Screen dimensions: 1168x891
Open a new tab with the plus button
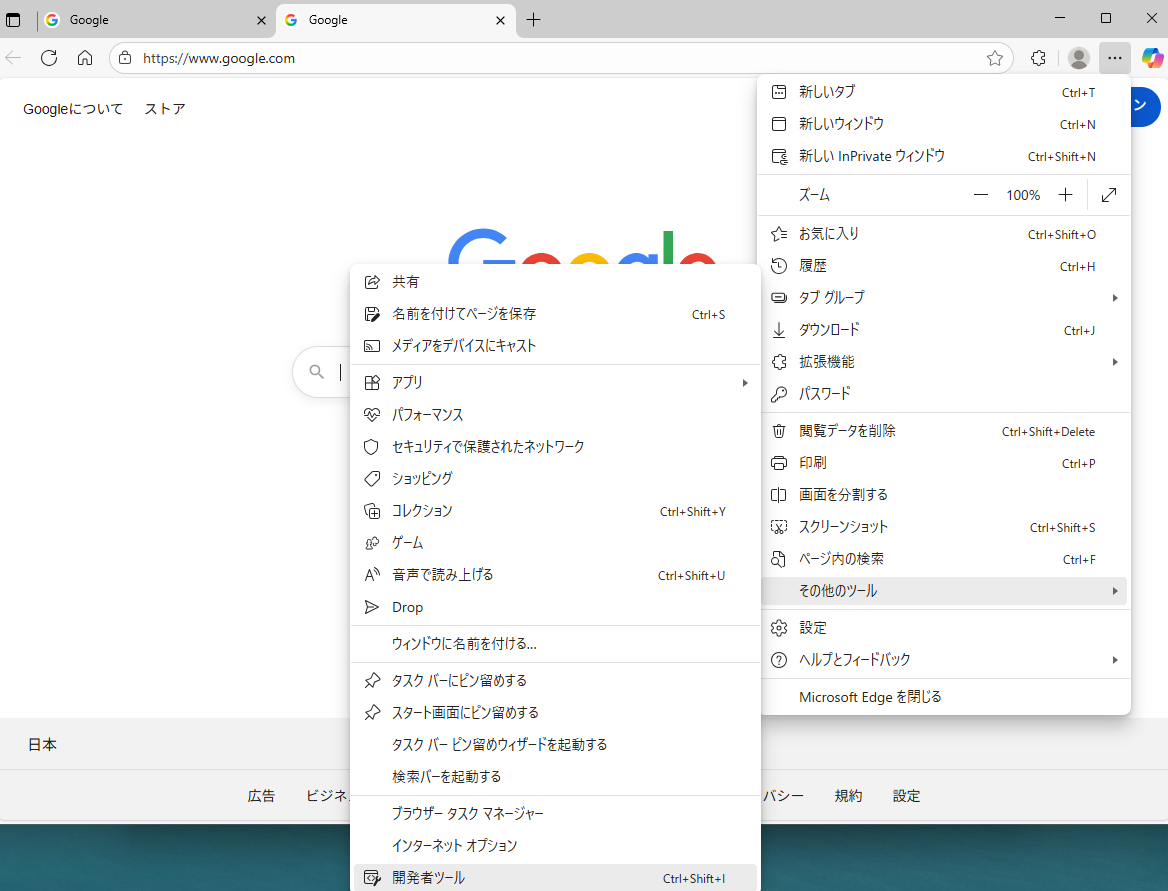(x=533, y=20)
